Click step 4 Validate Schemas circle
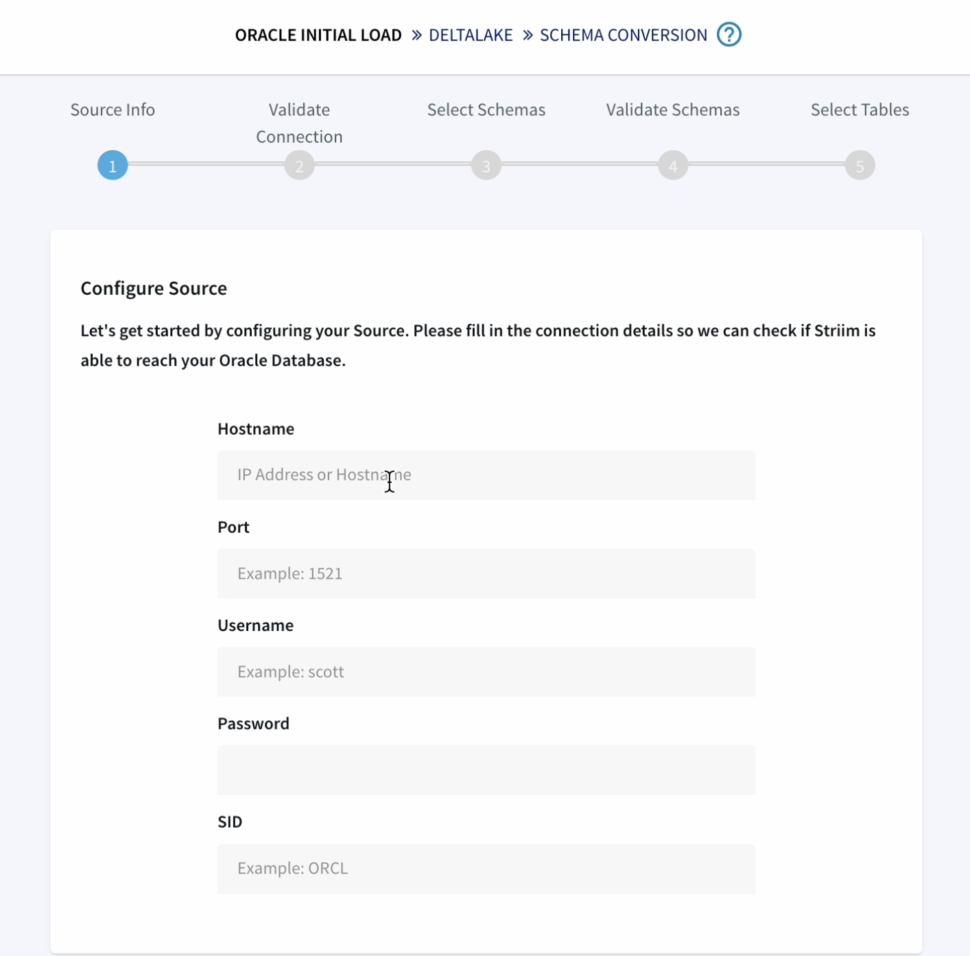Image resolution: width=970 pixels, height=956 pixels. (673, 166)
